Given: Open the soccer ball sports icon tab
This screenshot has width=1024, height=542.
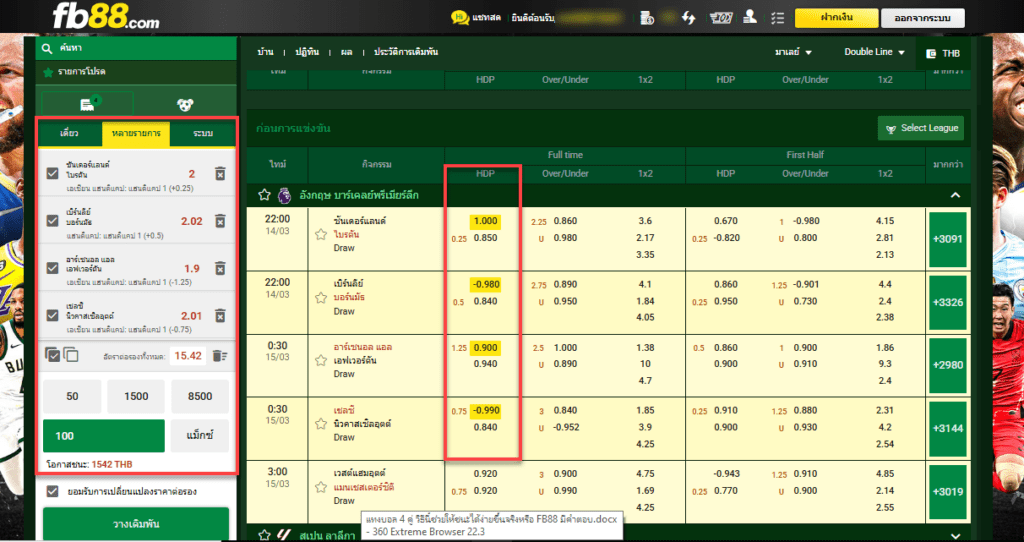Looking at the screenshot, I should click(x=185, y=104).
